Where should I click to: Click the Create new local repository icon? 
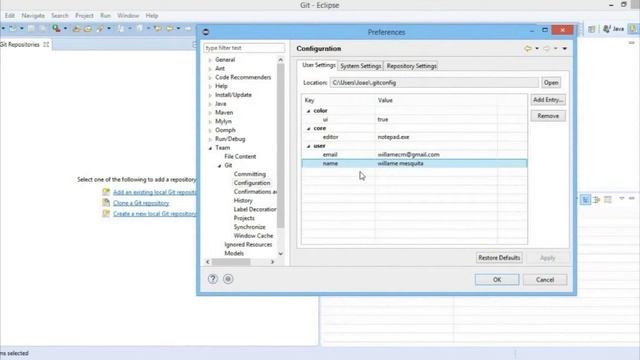(x=106, y=213)
